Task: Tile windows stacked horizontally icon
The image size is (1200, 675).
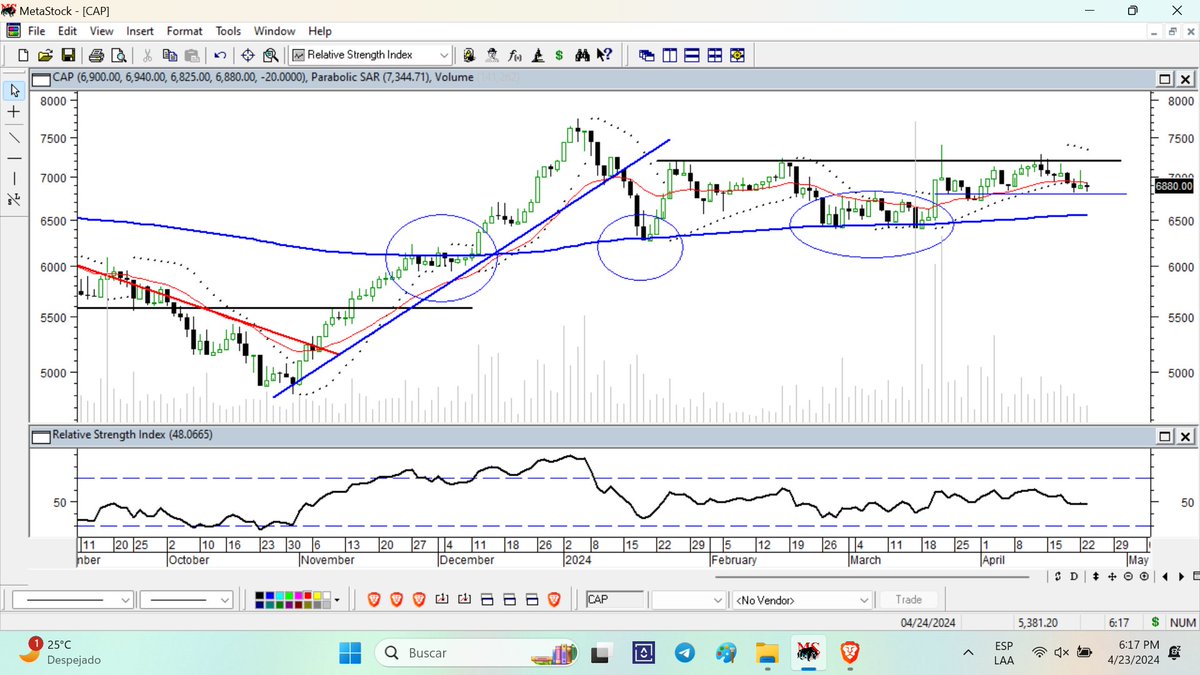Action: pyautogui.click(x=692, y=55)
